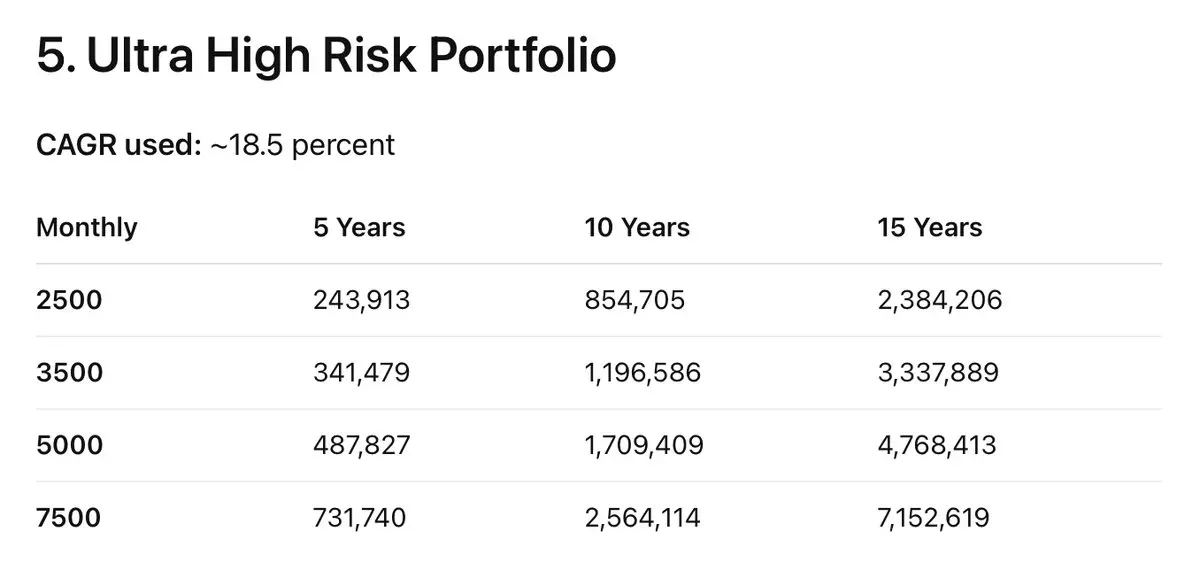Select the 2500 monthly row label
Viewport: 1200px width, 570px height.
pos(69,300)
